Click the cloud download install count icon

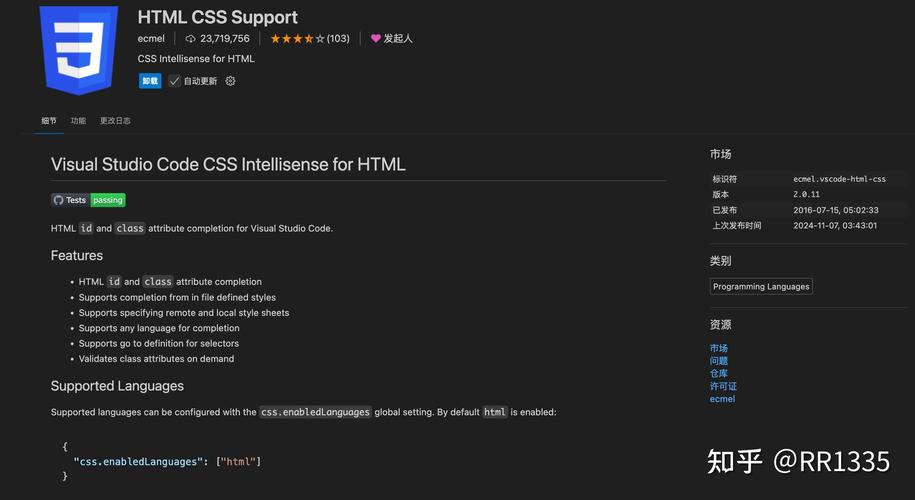pyautogui.click(x=190, y=38)
